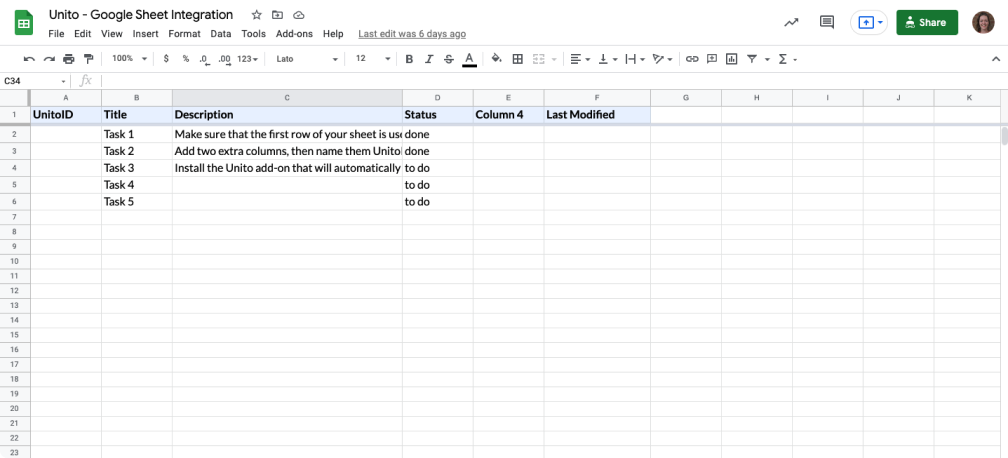This screenshot has width=1008, height=458.
Task: Insert a comment from toolbar
Action: coord(712,59)
